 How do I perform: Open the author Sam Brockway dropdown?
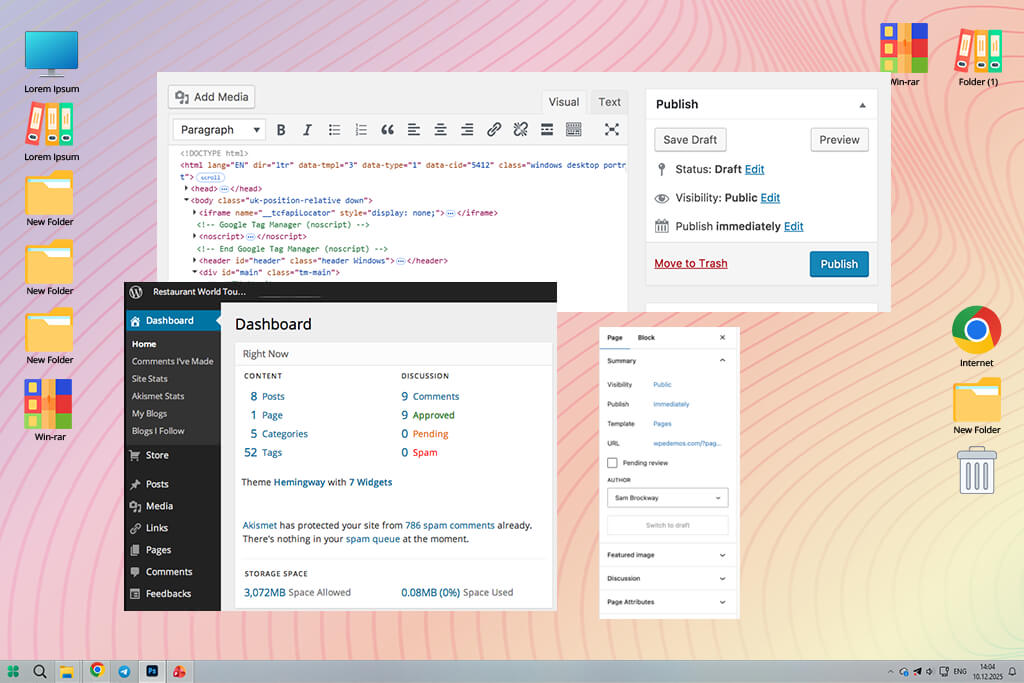667,498
